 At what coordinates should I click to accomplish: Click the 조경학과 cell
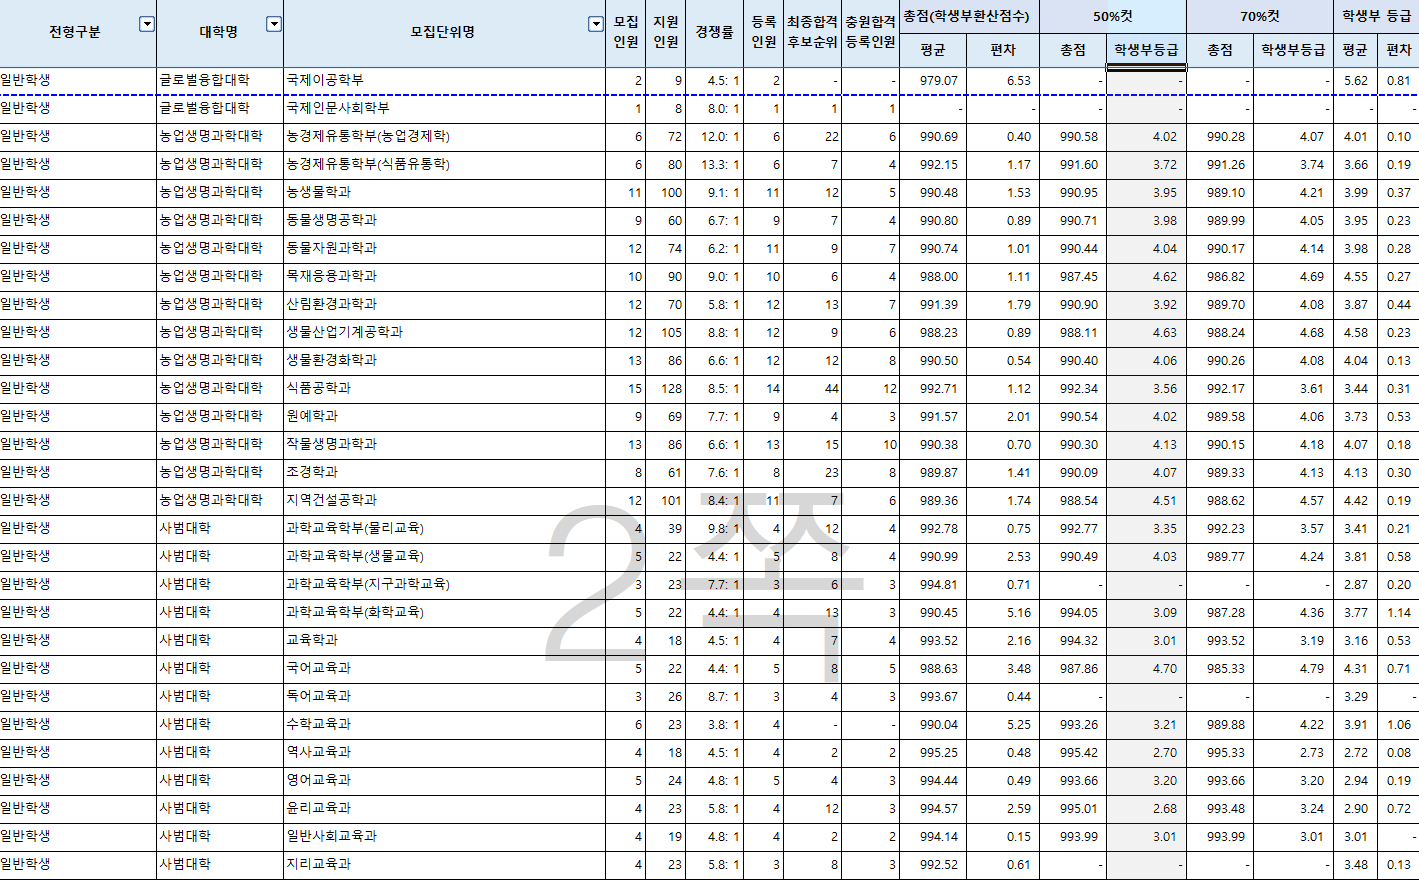444,472
